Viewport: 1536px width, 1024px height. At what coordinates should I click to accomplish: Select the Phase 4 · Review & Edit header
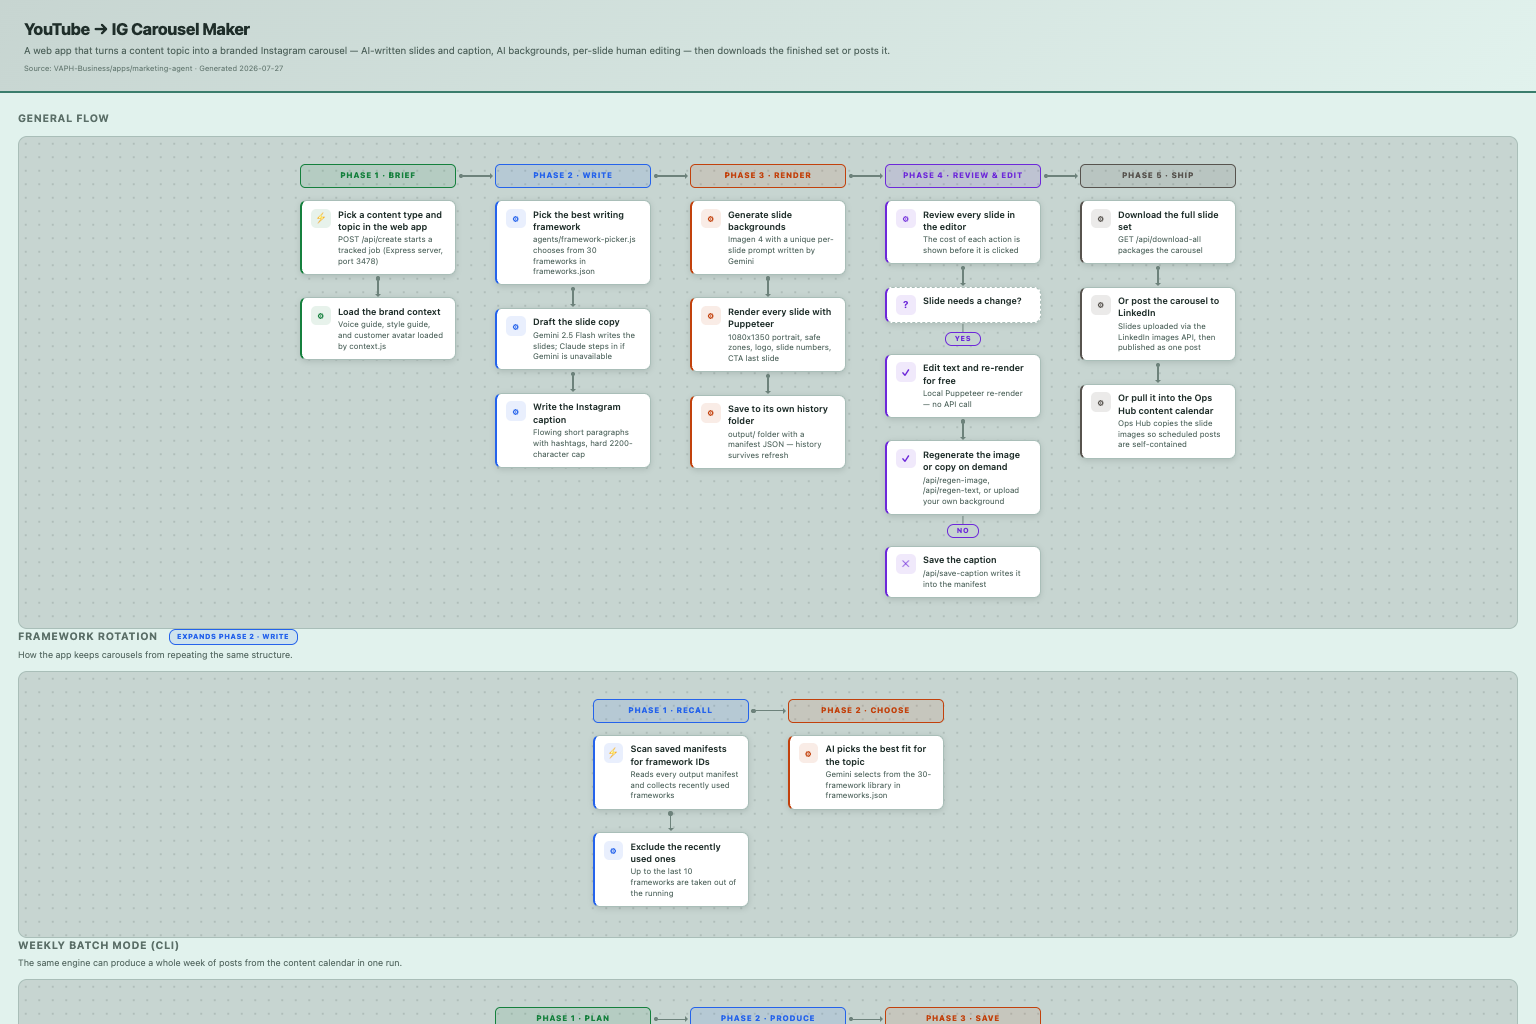tap(963, 175)
